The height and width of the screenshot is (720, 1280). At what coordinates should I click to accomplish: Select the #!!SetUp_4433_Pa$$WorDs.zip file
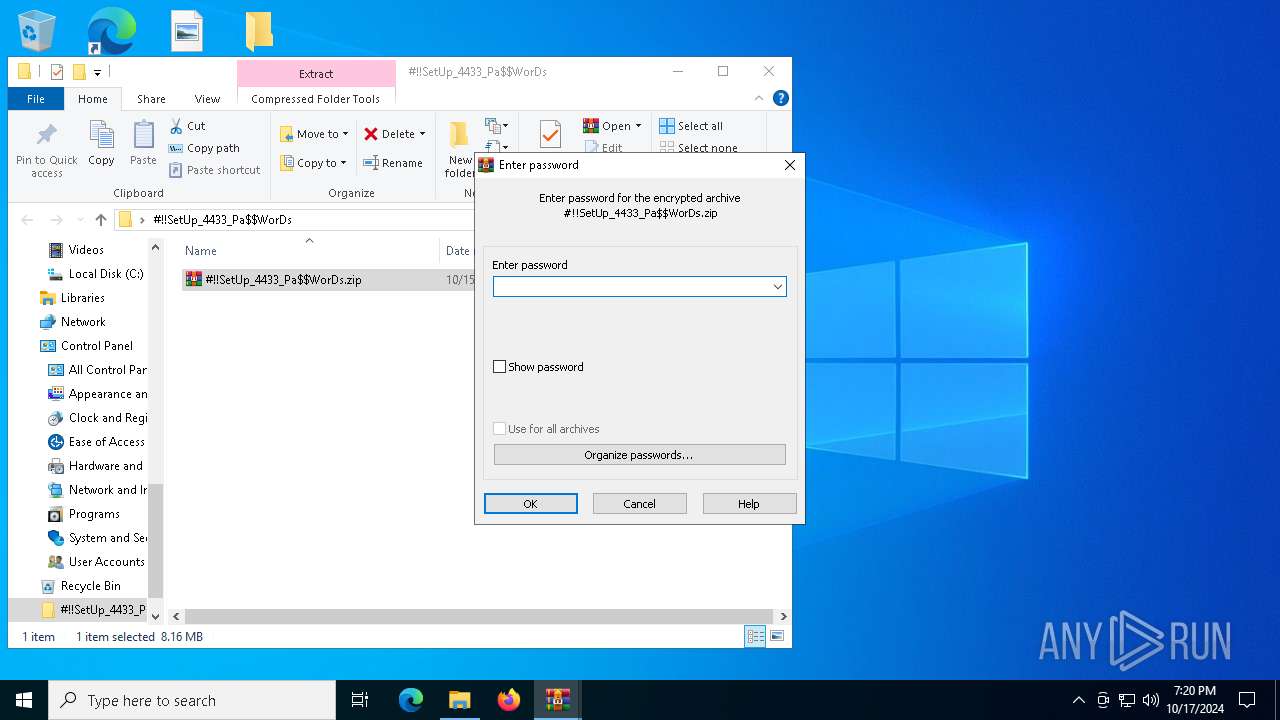(274, 280)
